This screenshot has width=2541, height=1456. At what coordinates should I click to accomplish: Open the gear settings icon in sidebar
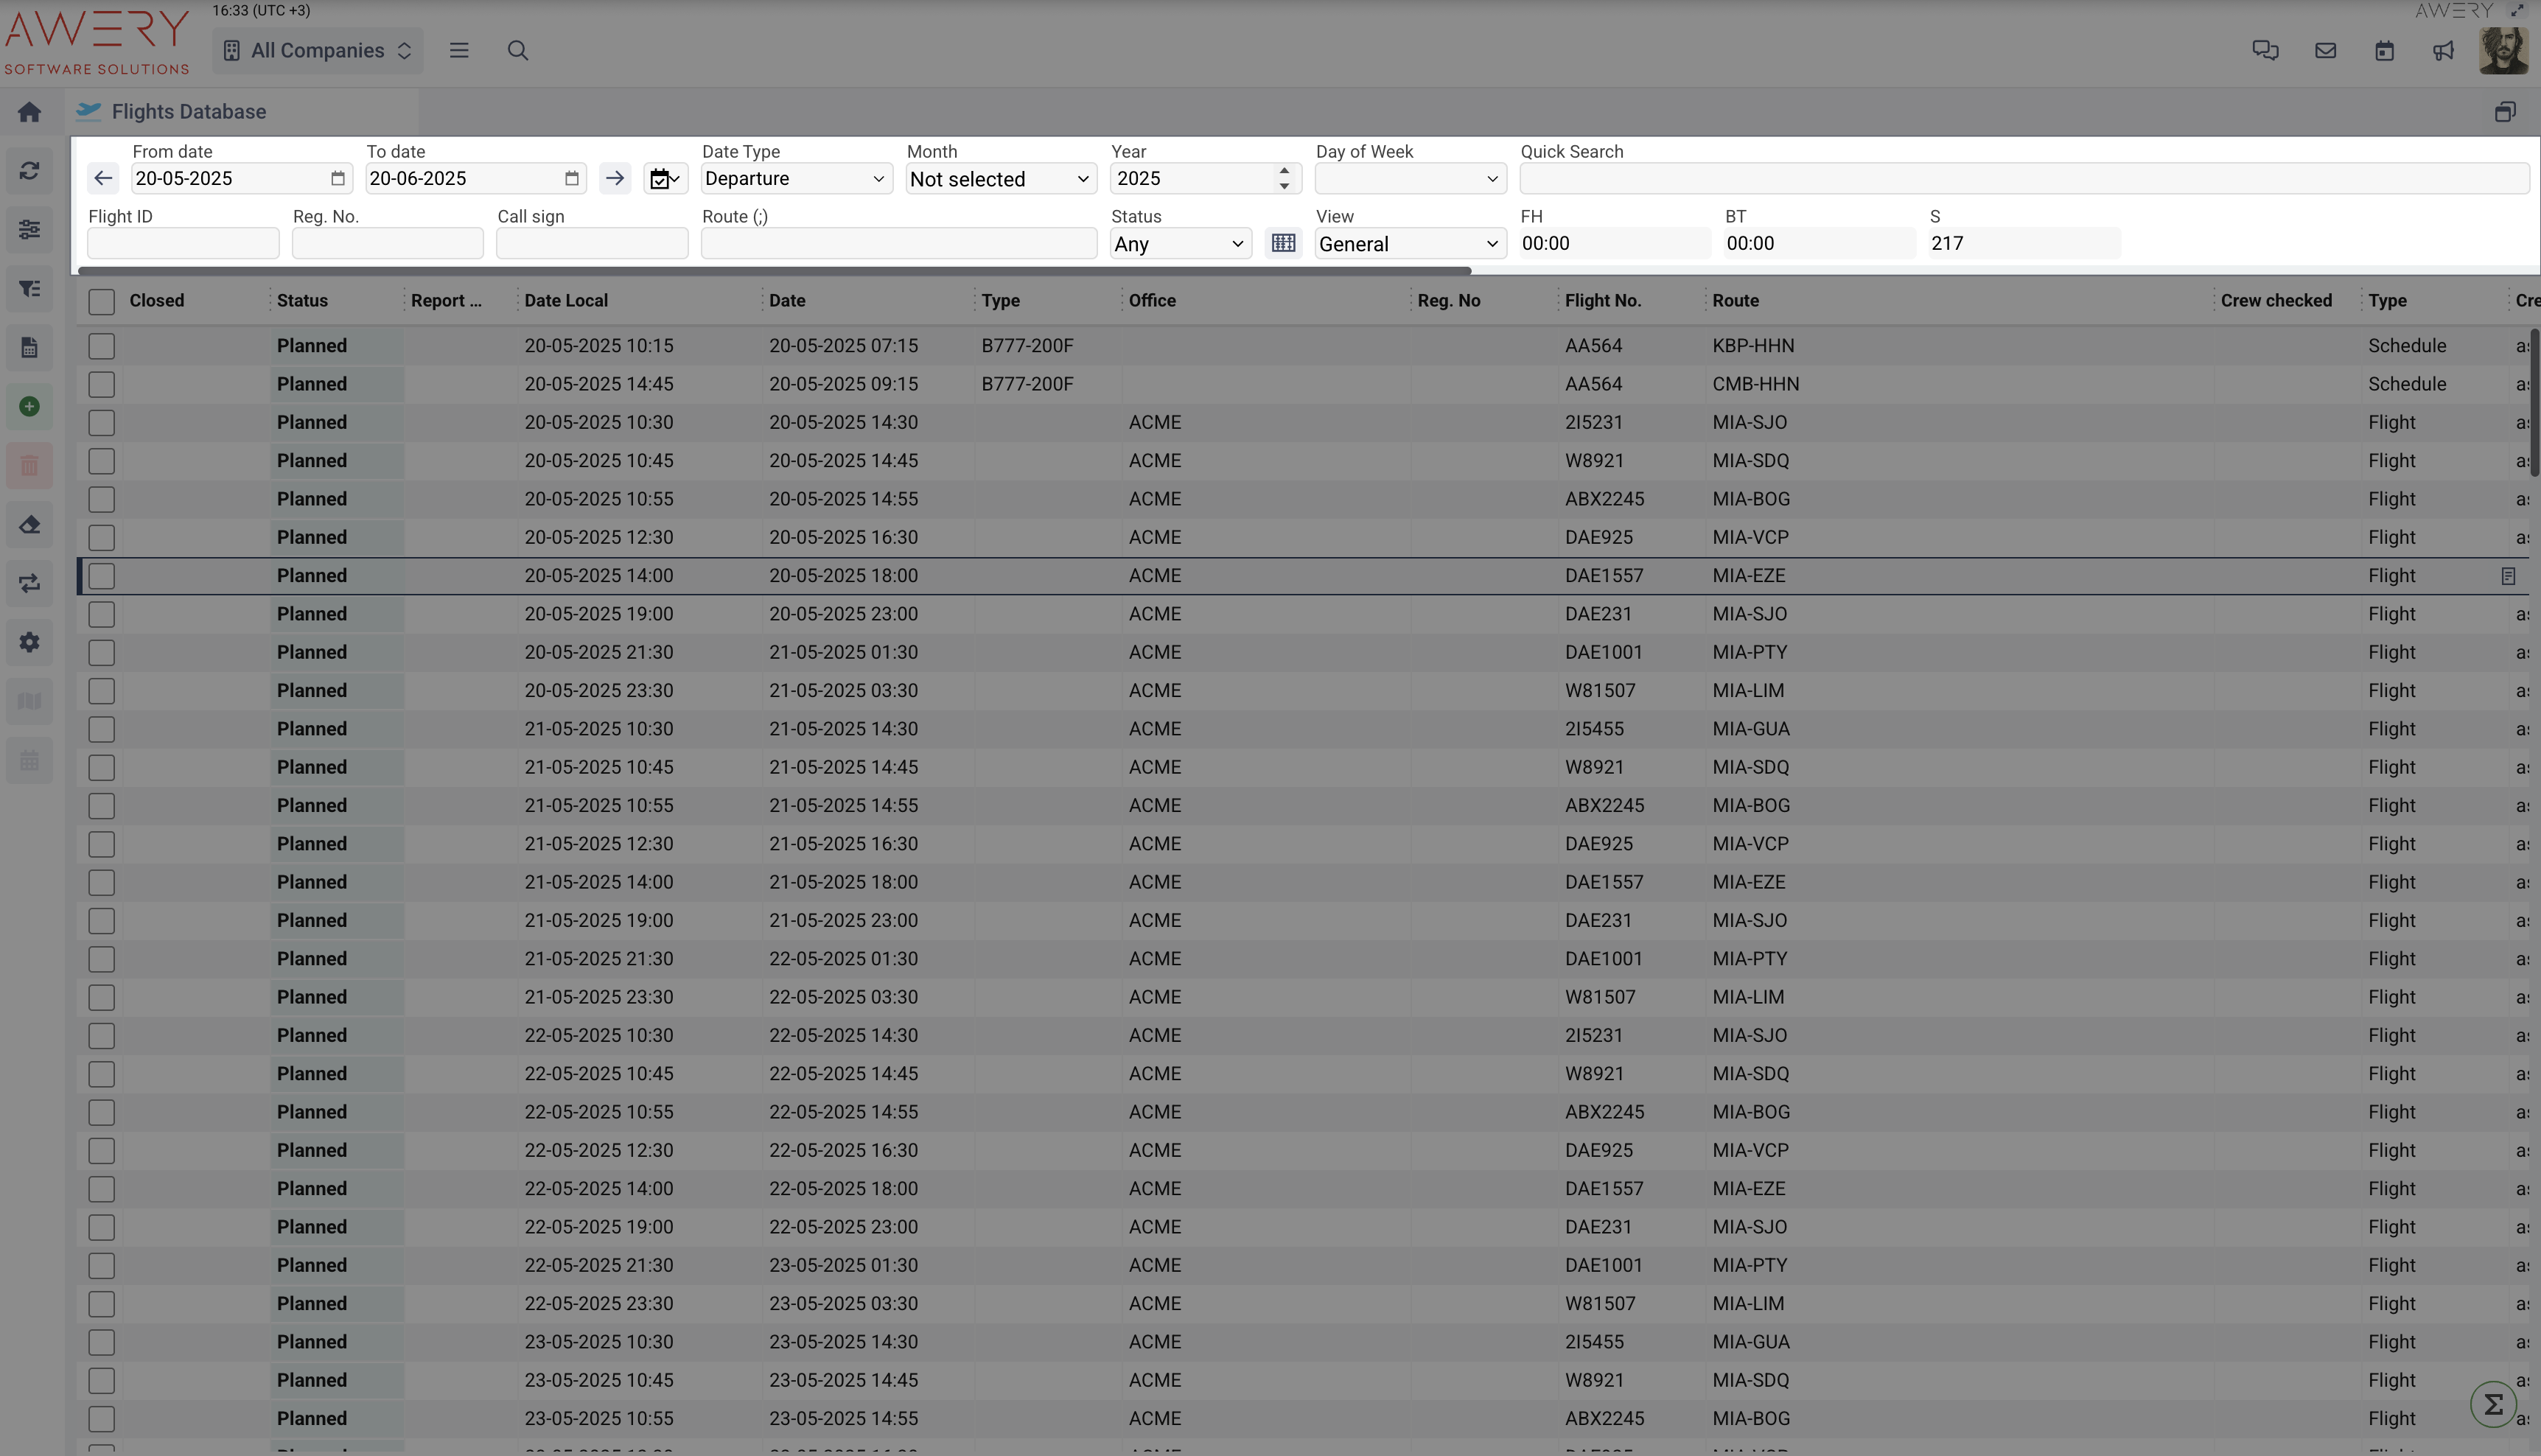(29, 643)
